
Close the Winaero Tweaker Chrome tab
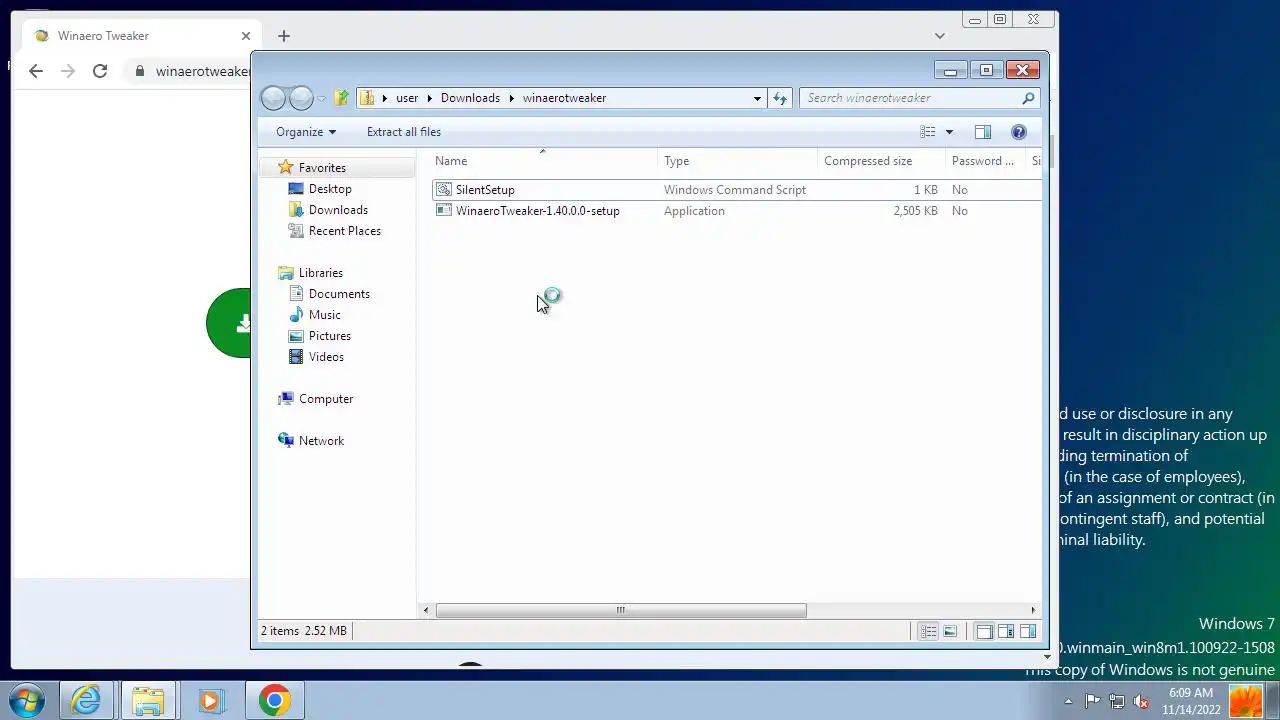[246, 36]
